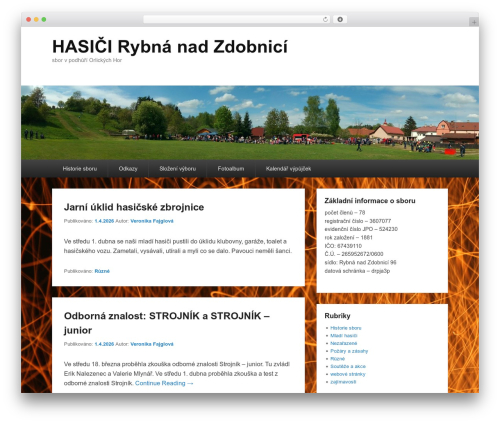Open the Kalendář výpůjček menu item

pos(288,169)
